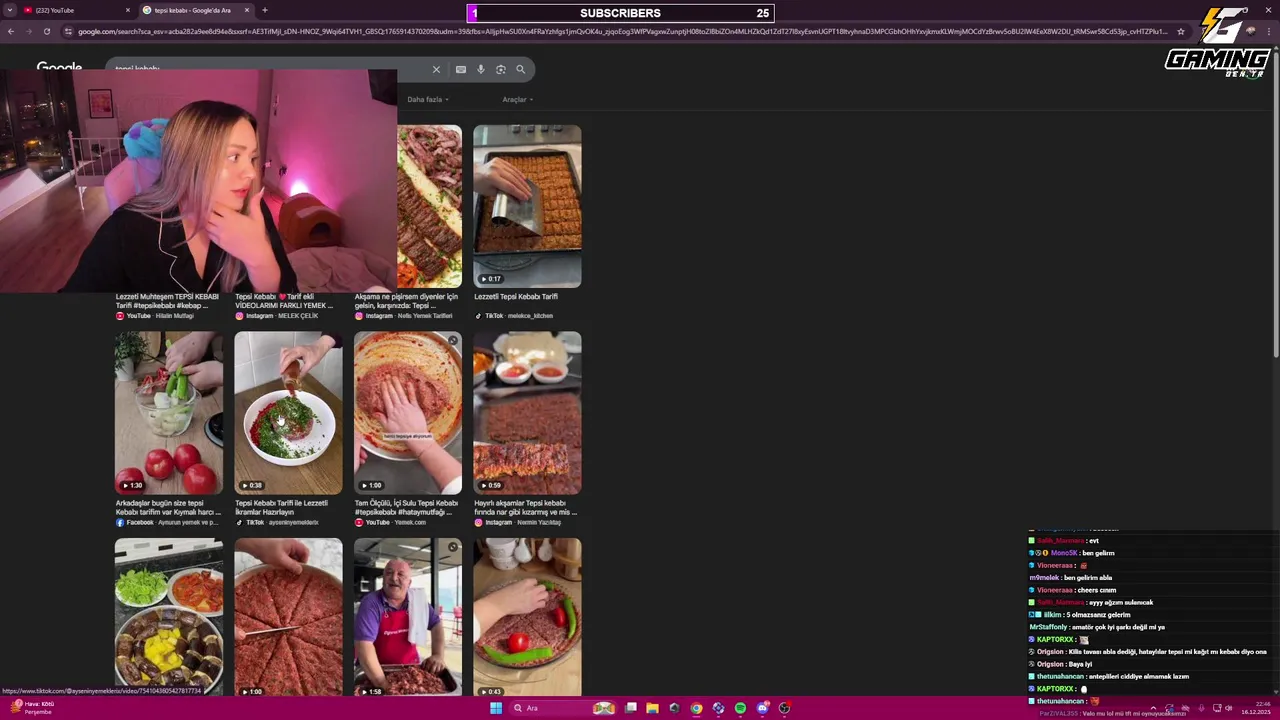Click the Google logo
The width and height of the screenshot is (1280, 720).
point(59,66)
